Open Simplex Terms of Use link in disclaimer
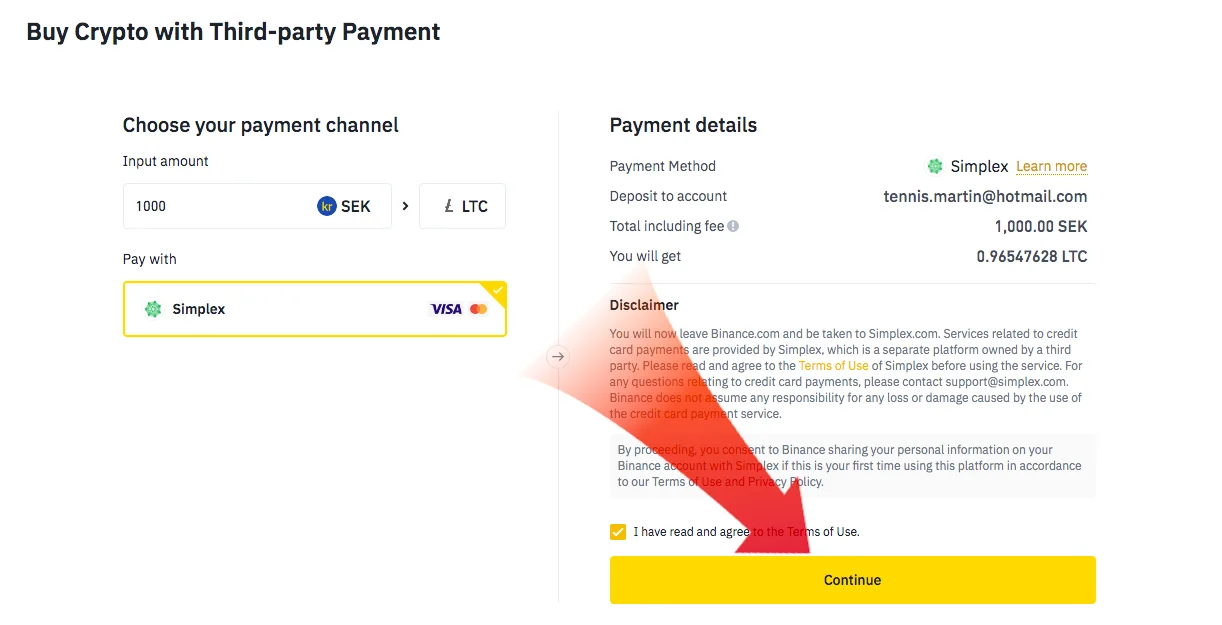 (x=833, y=366)
